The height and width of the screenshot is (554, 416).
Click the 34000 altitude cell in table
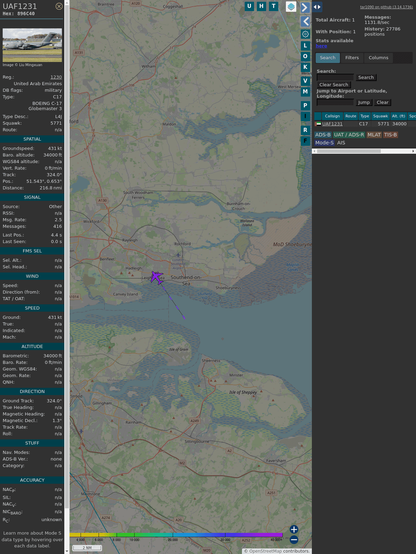point(399,124)
